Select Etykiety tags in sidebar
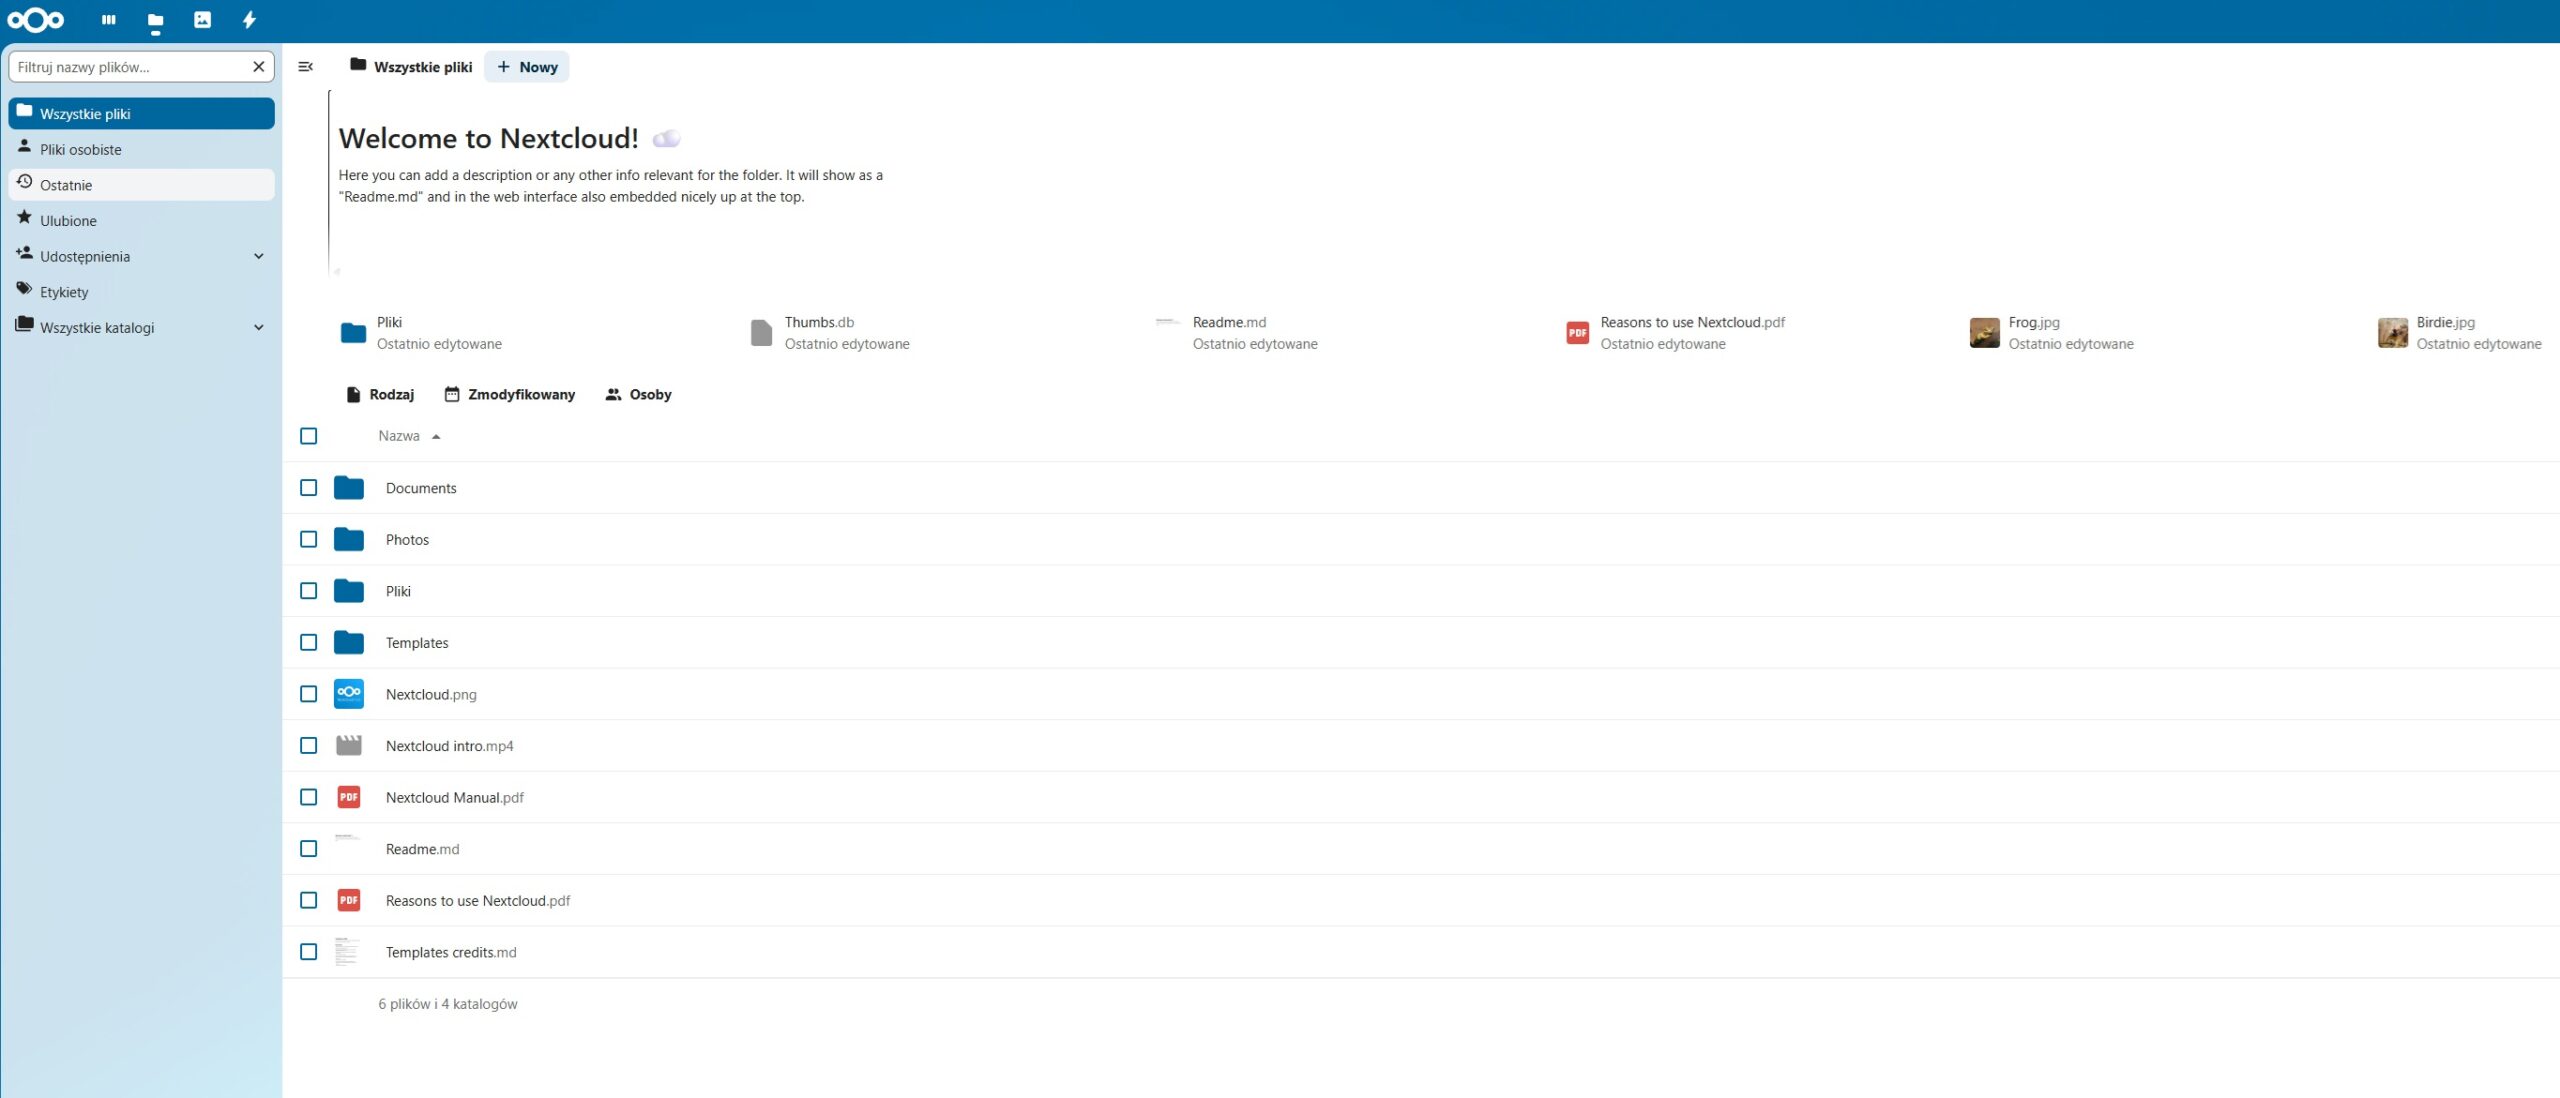Screen dimensions: 2560x1098 (141, 292)
